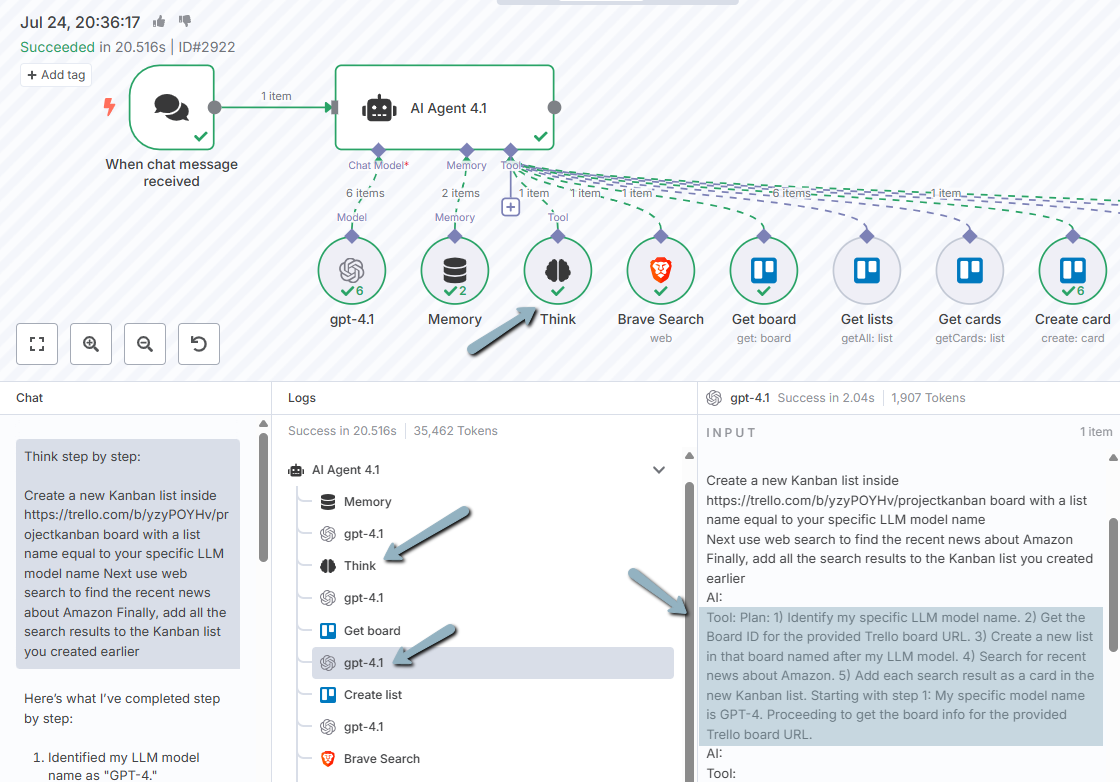The image size is (1120, 782).
Task: Select the Brave Search log entry
Action: click(493, 759)
